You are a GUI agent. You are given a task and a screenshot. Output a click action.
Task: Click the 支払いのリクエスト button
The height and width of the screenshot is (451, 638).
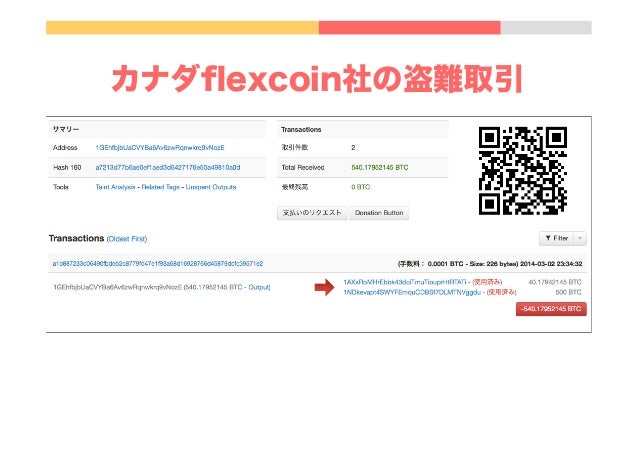tap(312, 213)
